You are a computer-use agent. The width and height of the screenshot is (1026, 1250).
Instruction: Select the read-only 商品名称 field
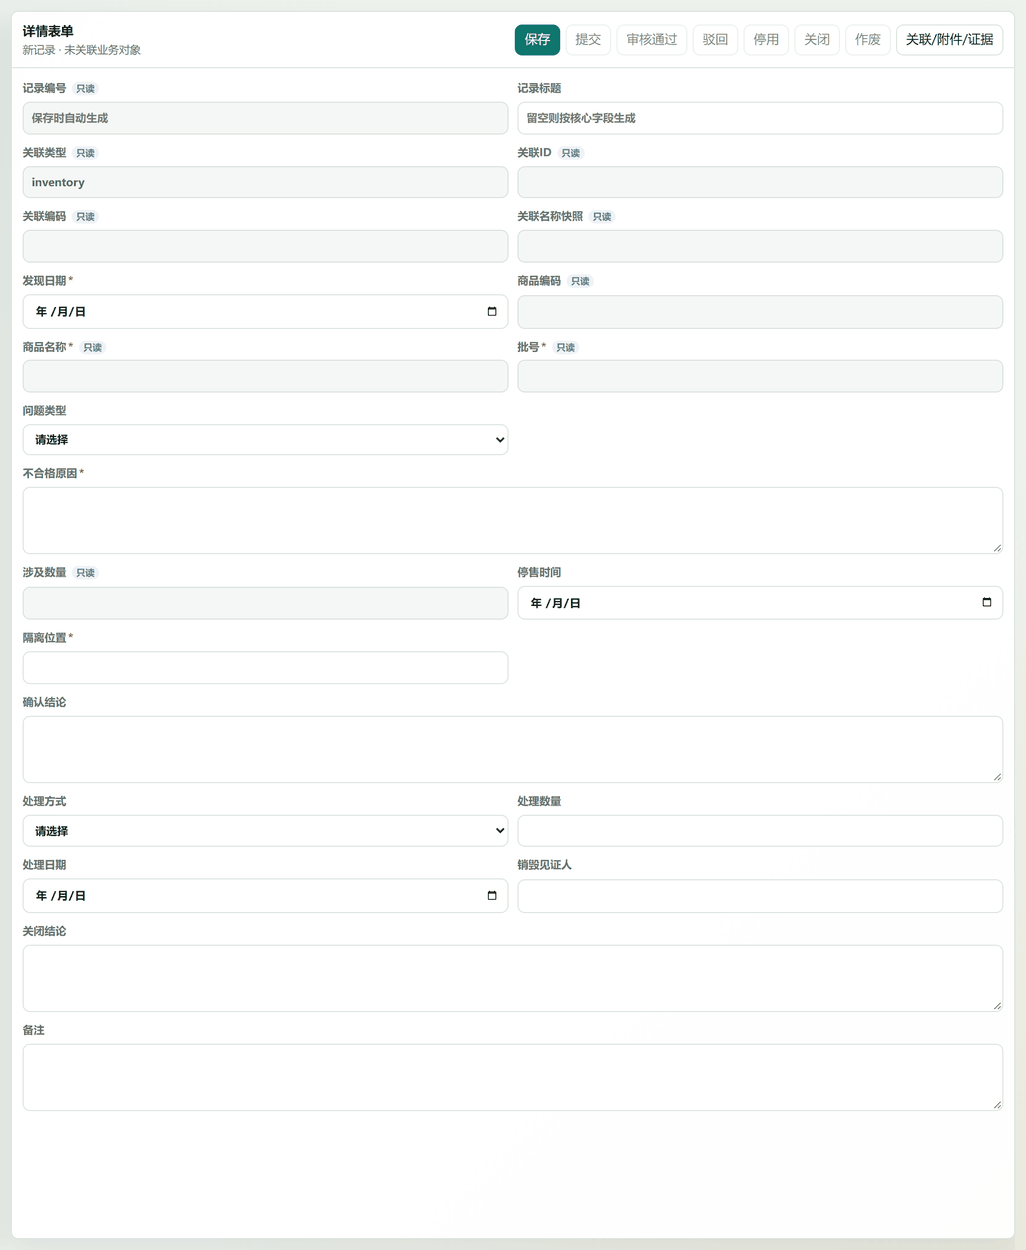[x=265, y=376]
